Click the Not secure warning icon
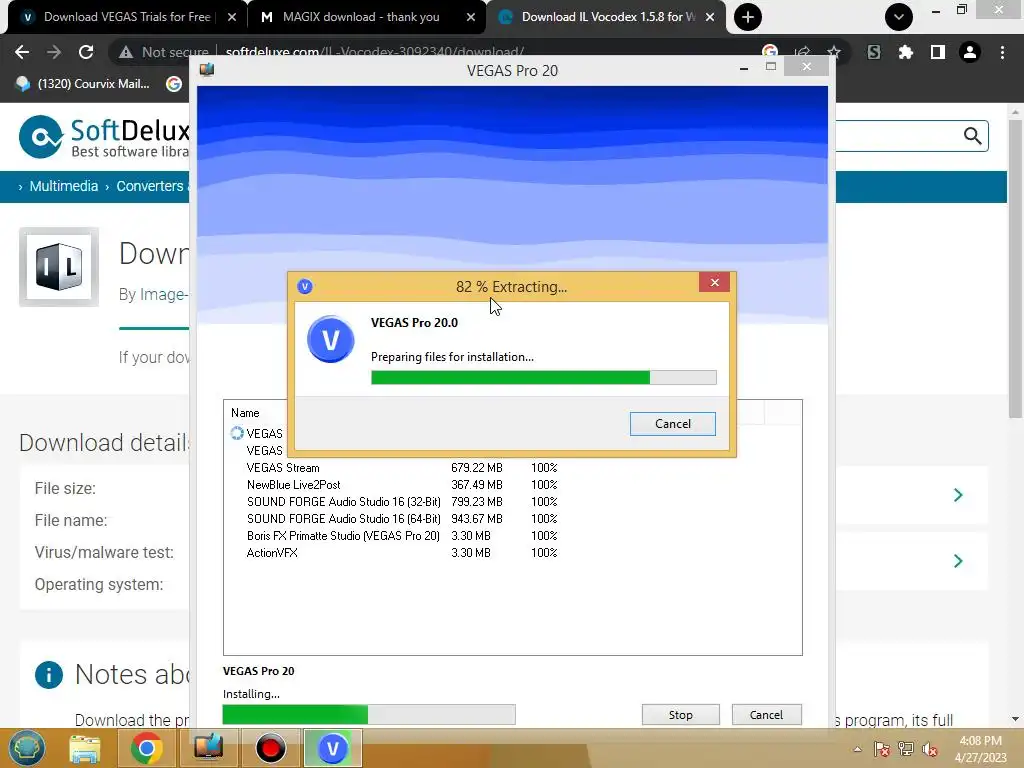 click(126, 52)
